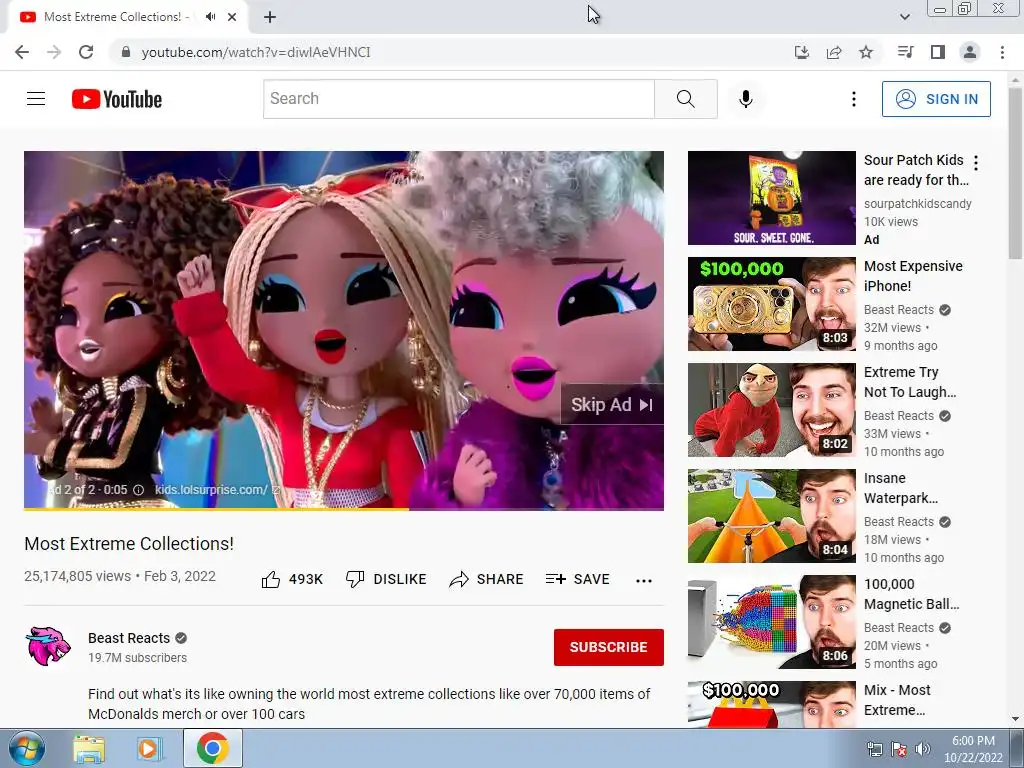This screenshot has width=1024, height=768.
Task: Bookmark this page with star icon
Action: click(866, 52)
